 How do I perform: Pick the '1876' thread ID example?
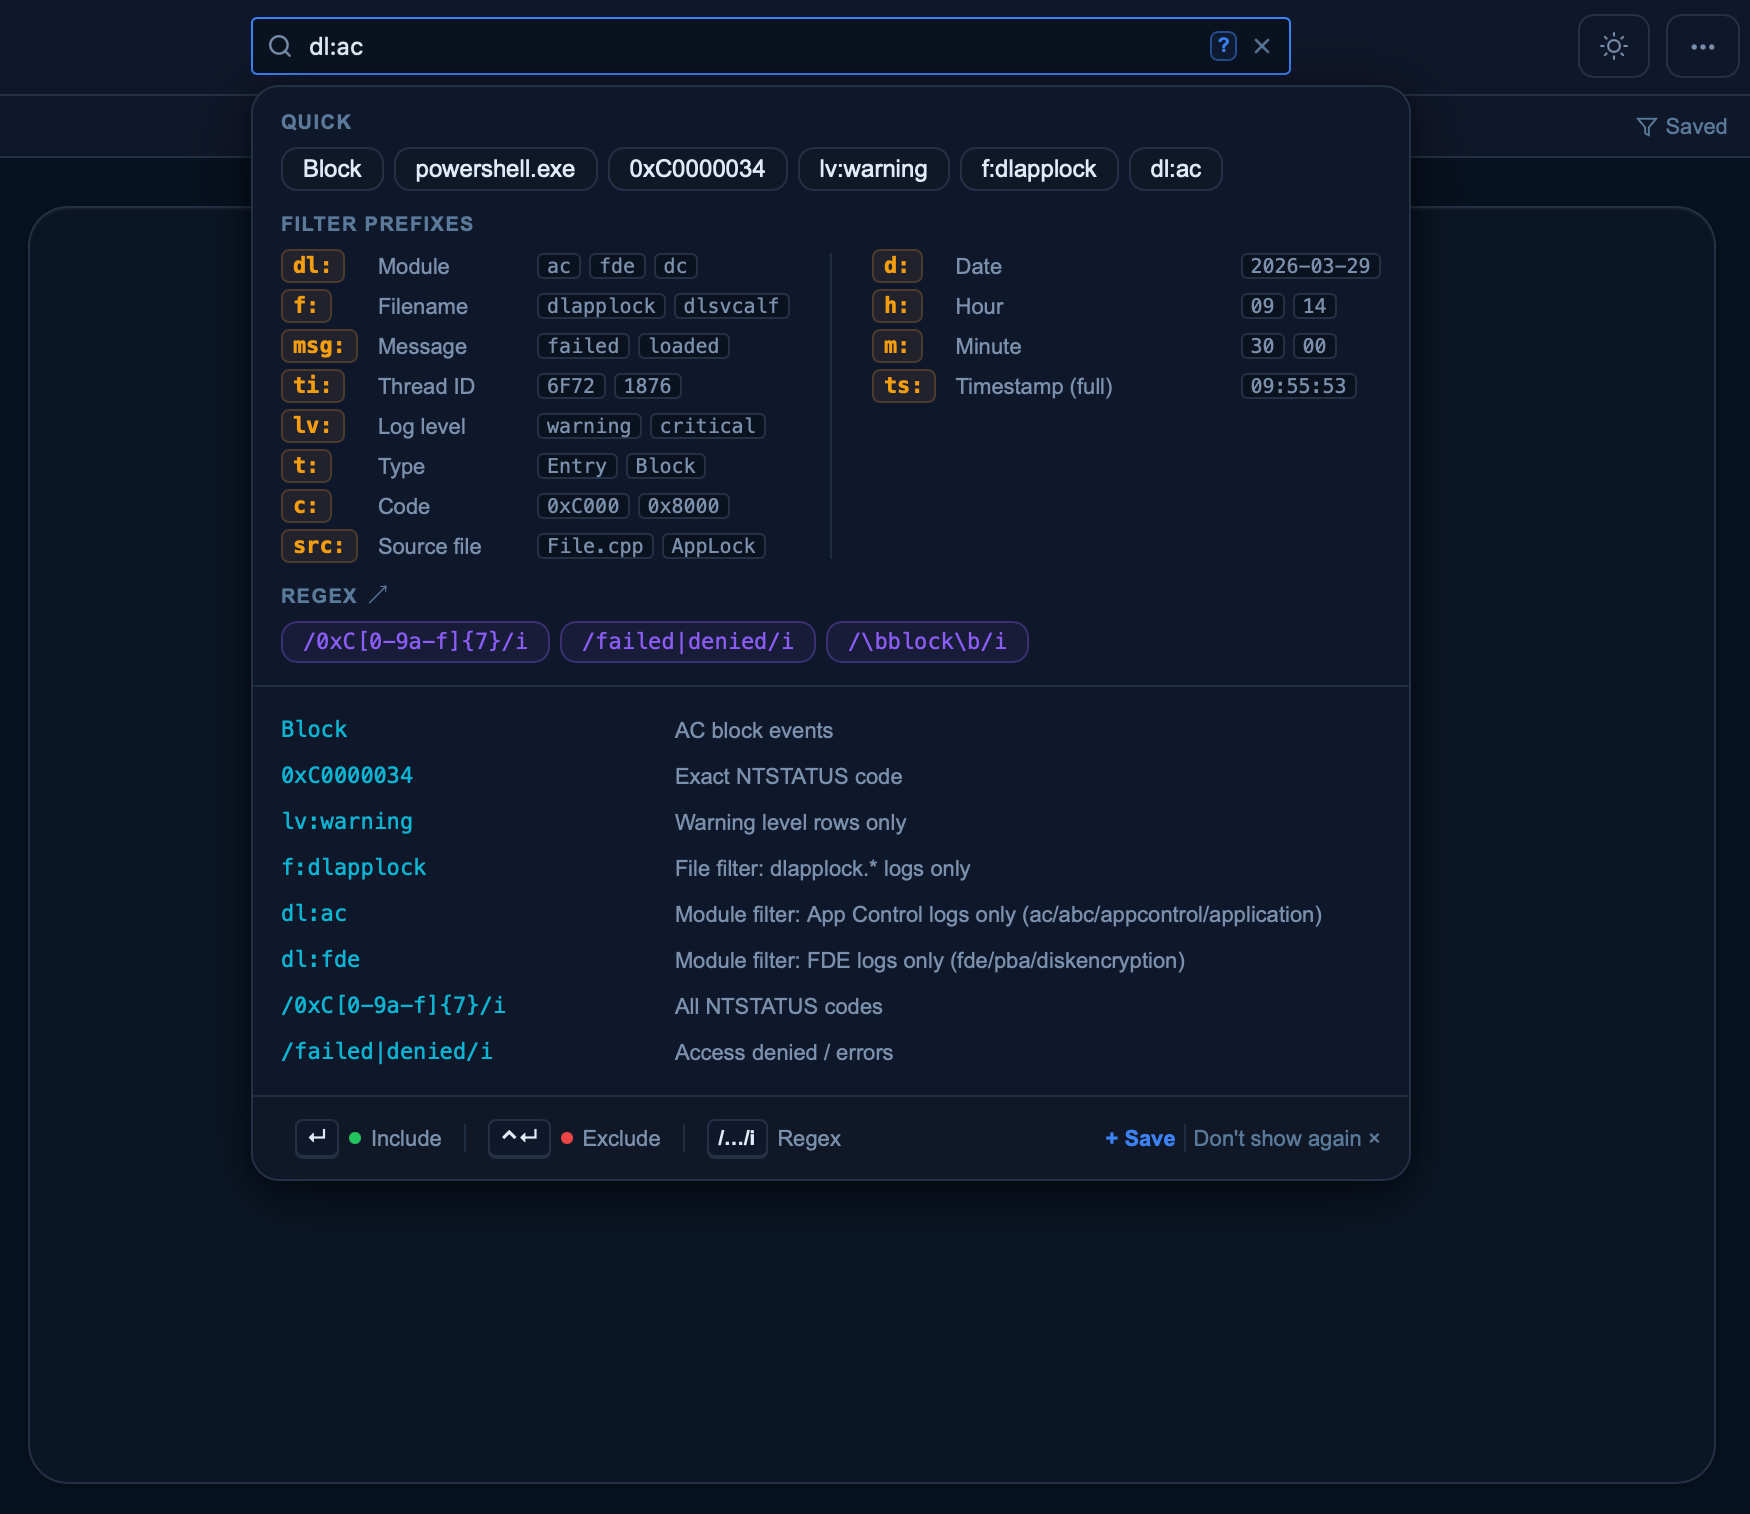point(648,386)
